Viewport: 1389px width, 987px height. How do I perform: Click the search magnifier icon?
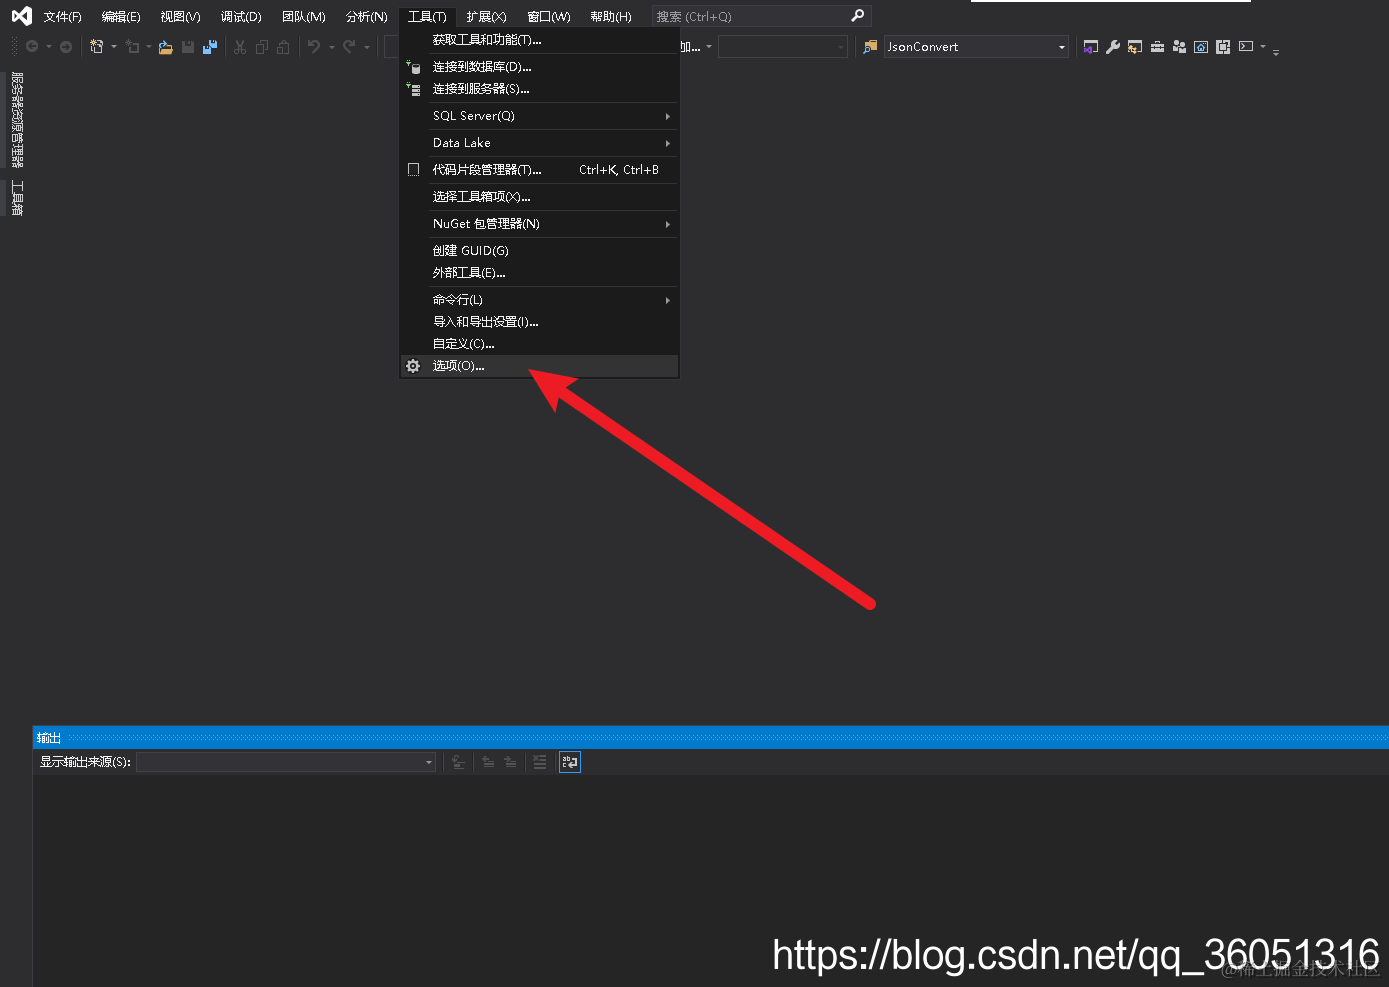[x=857, y=16]
